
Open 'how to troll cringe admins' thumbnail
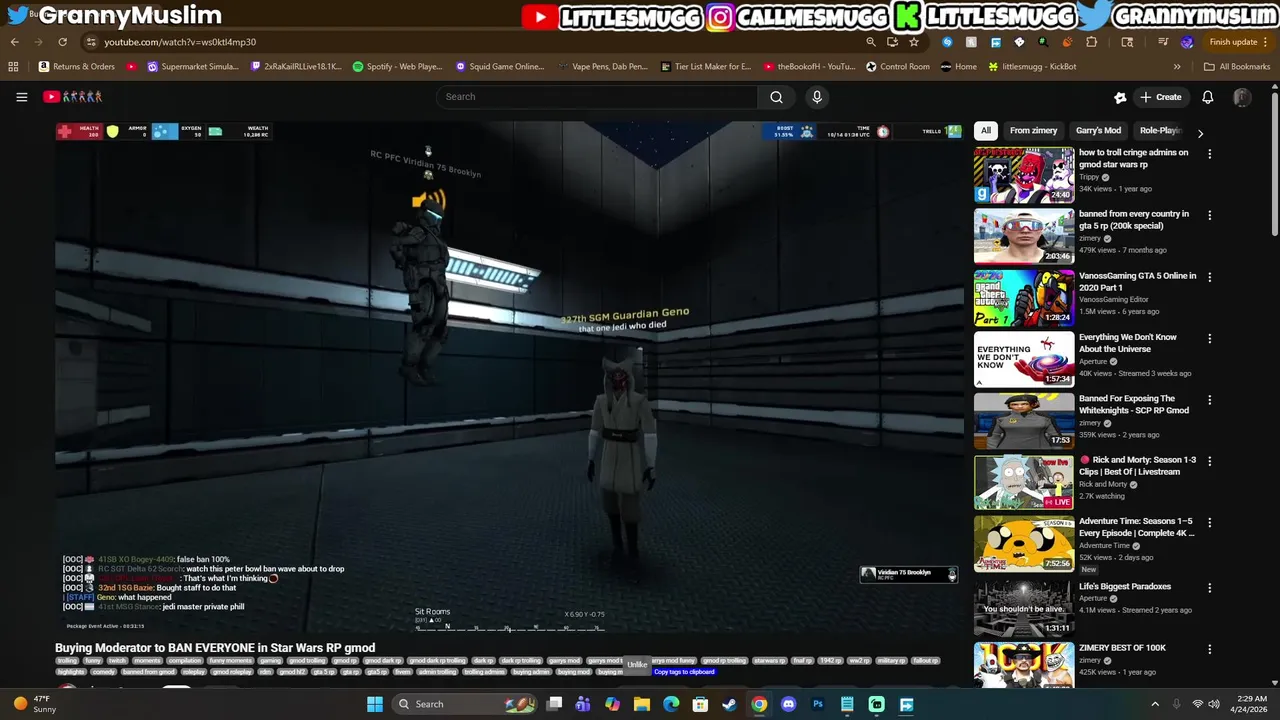1024,175
